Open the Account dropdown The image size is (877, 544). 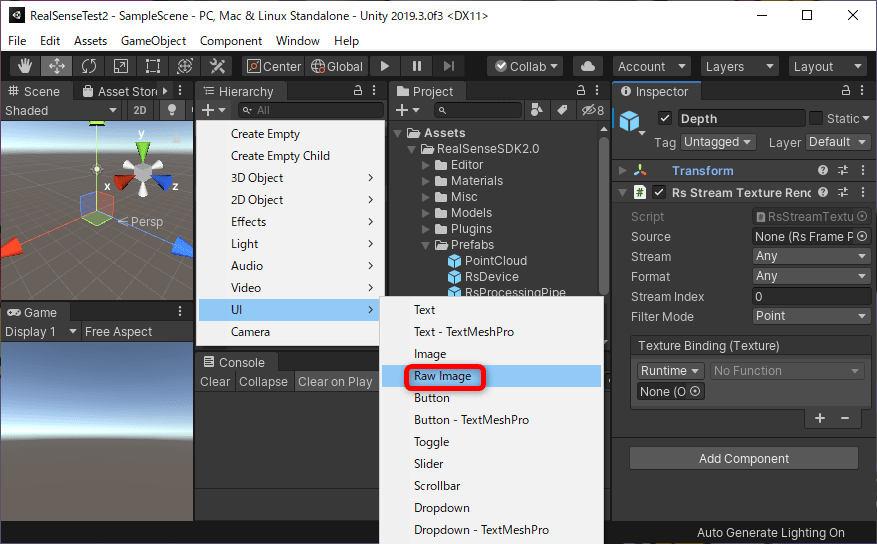pyautogui.click(x=652, y=67)
